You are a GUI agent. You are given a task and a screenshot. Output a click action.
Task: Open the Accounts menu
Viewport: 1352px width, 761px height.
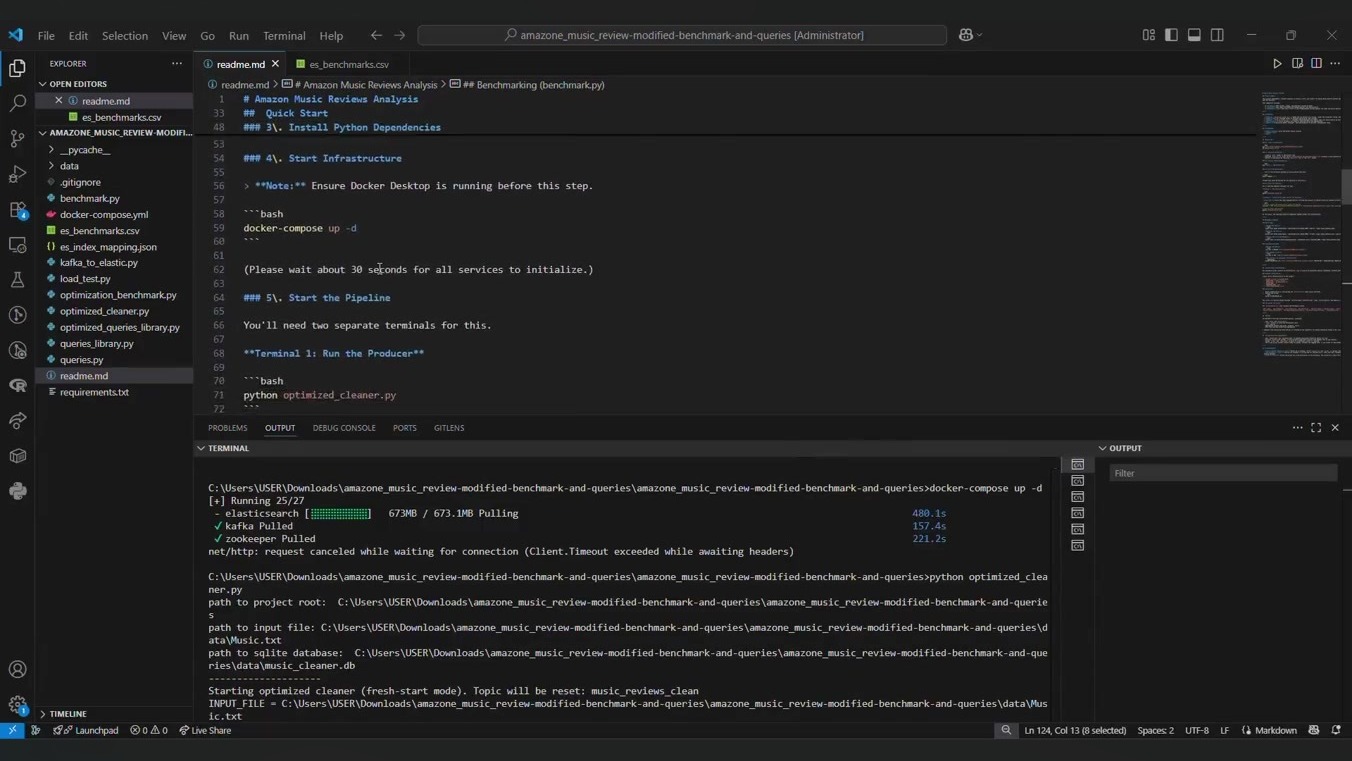17,669
